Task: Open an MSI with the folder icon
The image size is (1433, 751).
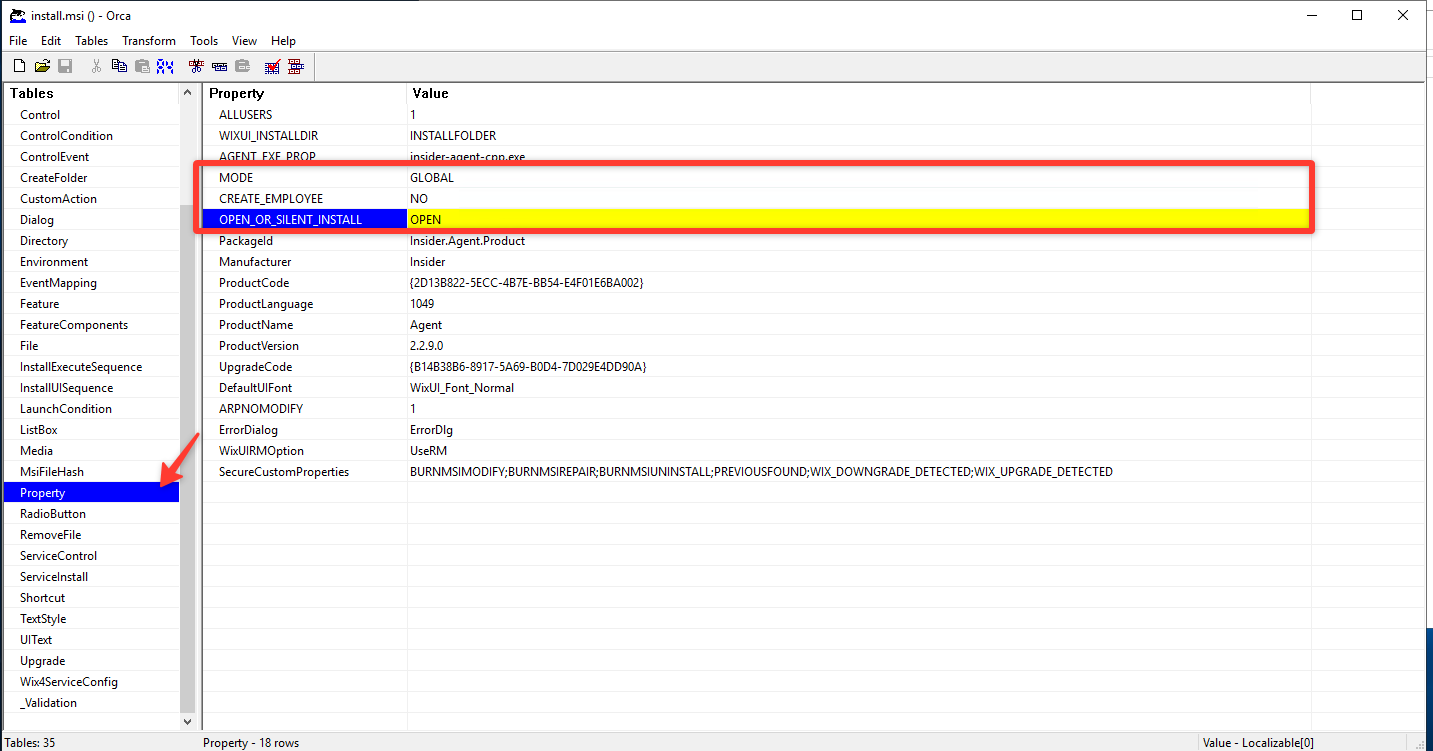Action: pos(42,66)
